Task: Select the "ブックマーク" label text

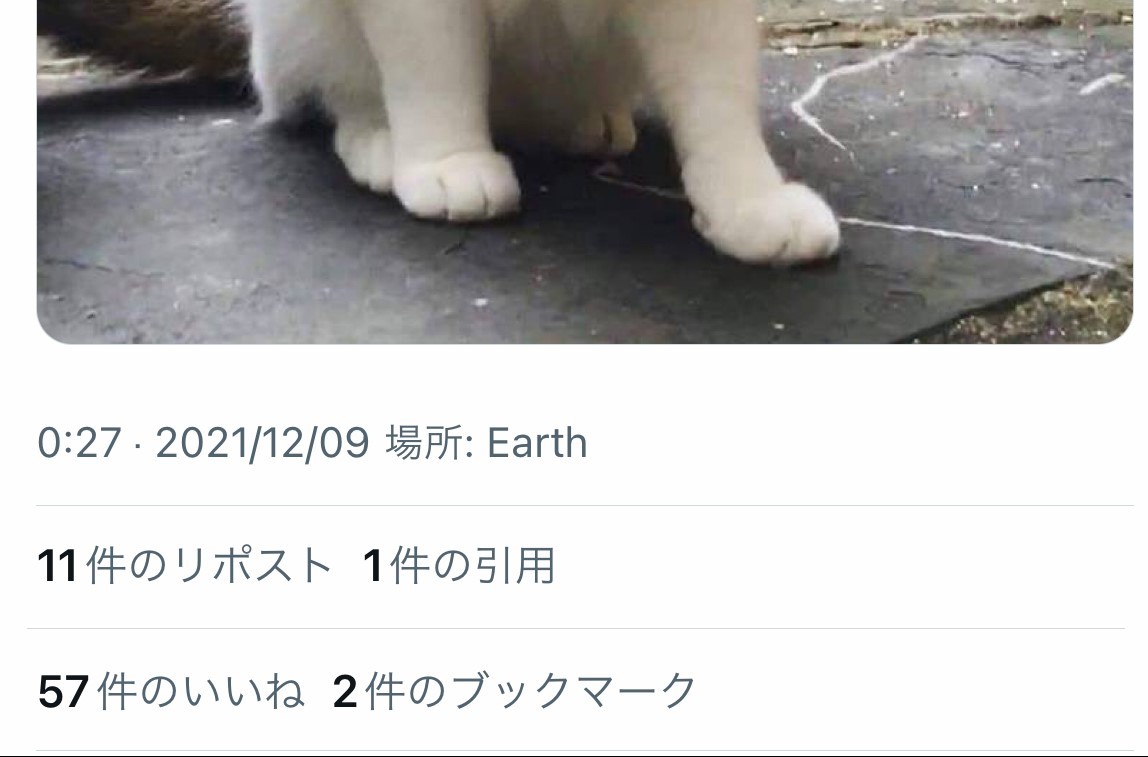Action: (572, 691)
